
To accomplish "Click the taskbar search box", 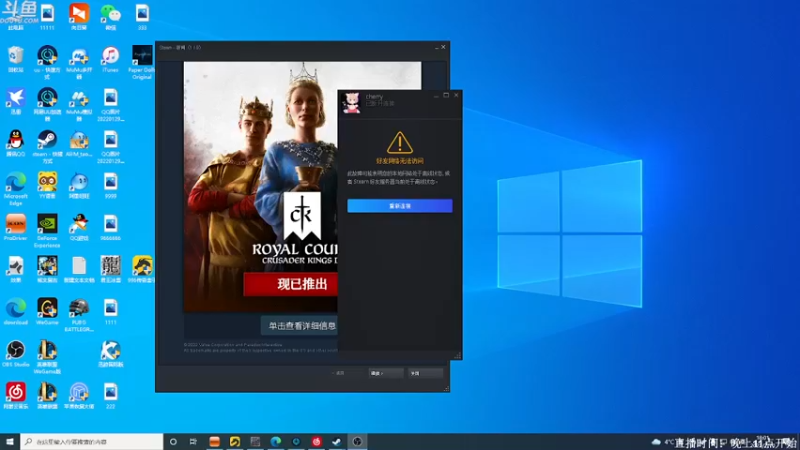I will point(92,441).
